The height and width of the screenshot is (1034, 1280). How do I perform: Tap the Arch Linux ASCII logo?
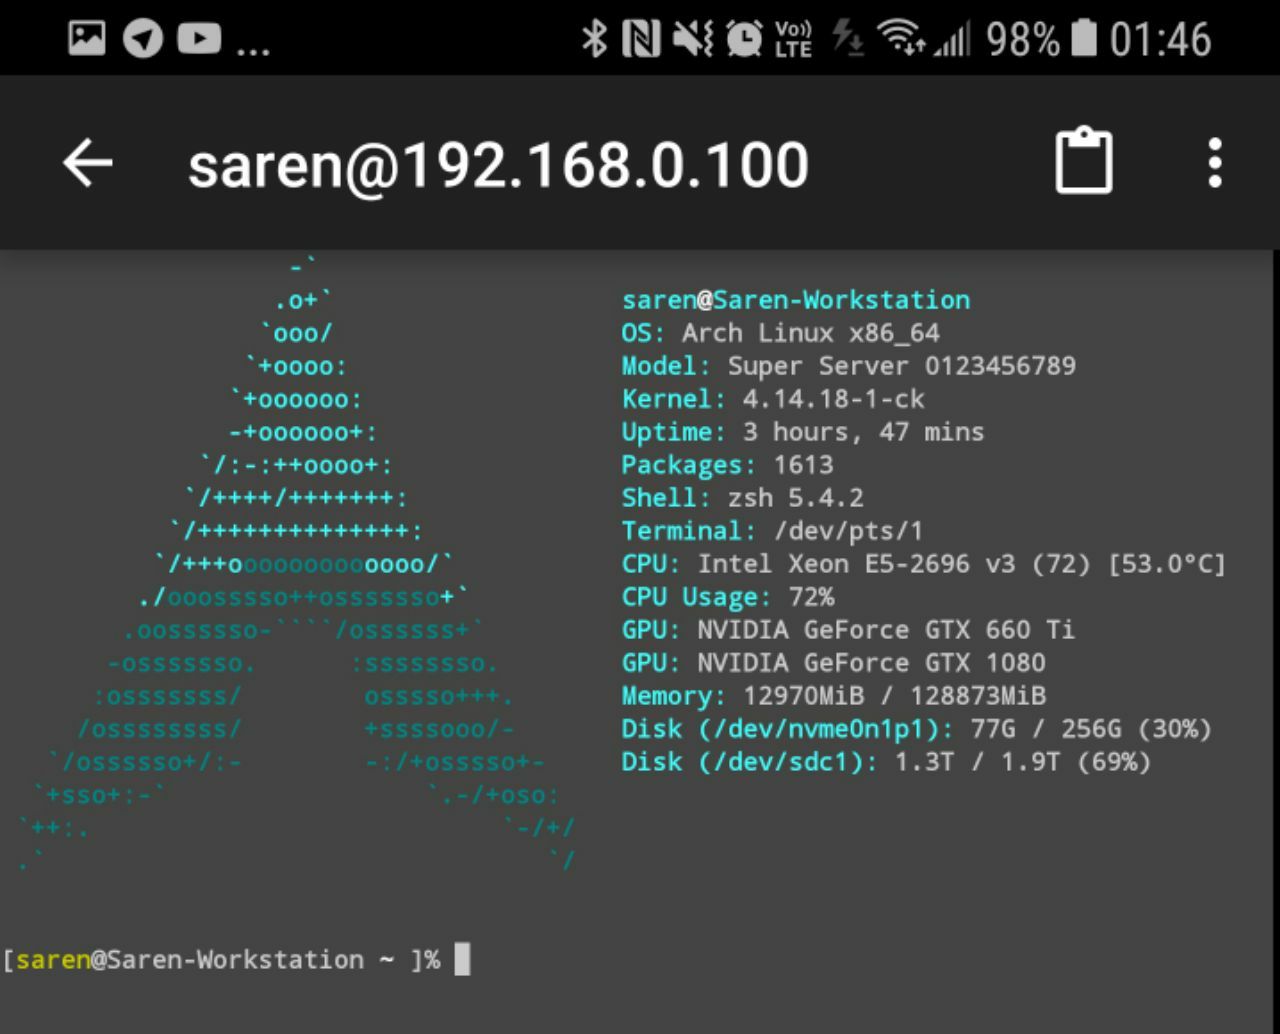[297, 563]
